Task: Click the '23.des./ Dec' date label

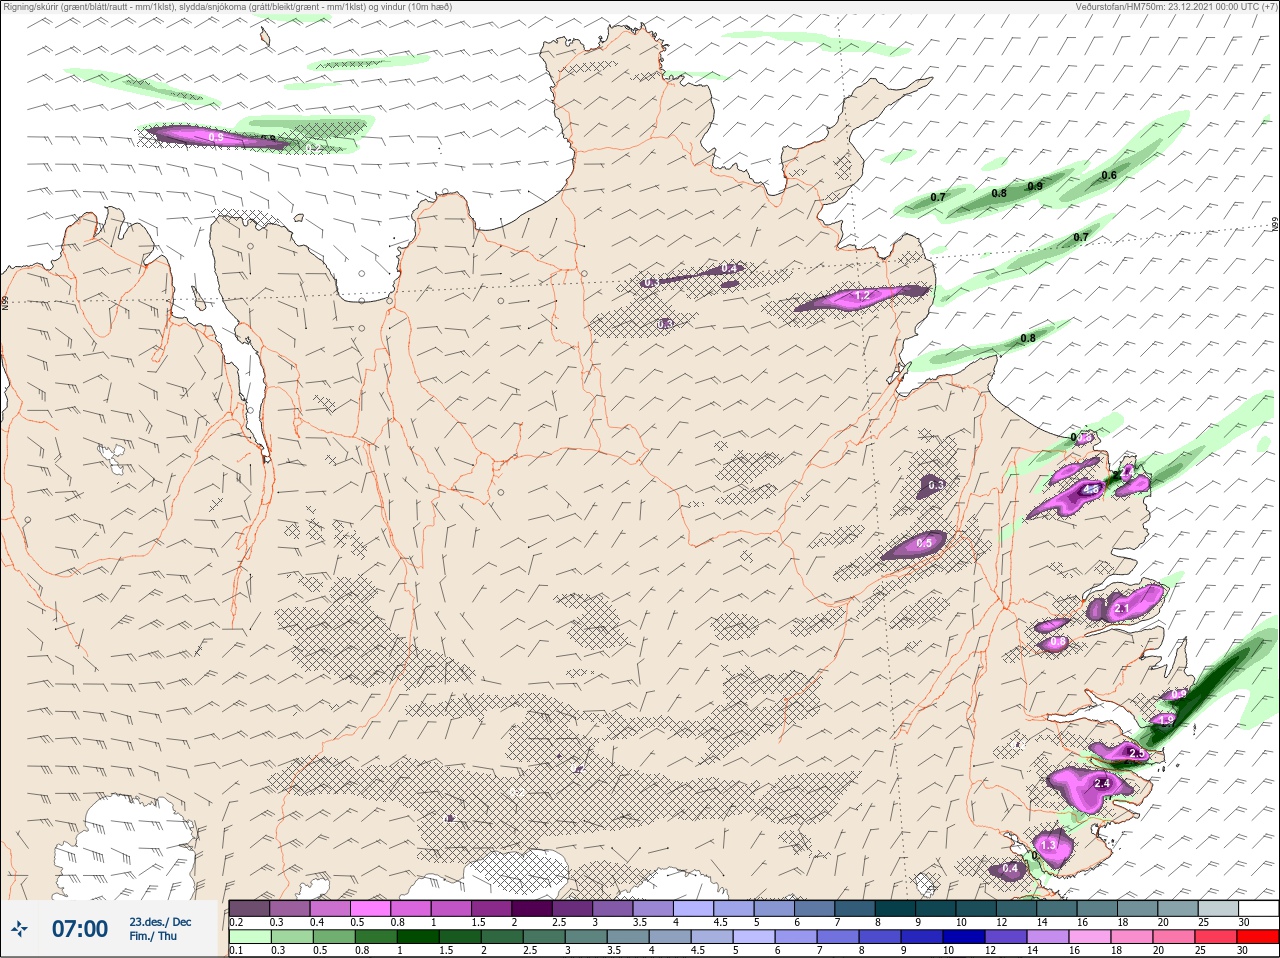Action: coord(160,922)
